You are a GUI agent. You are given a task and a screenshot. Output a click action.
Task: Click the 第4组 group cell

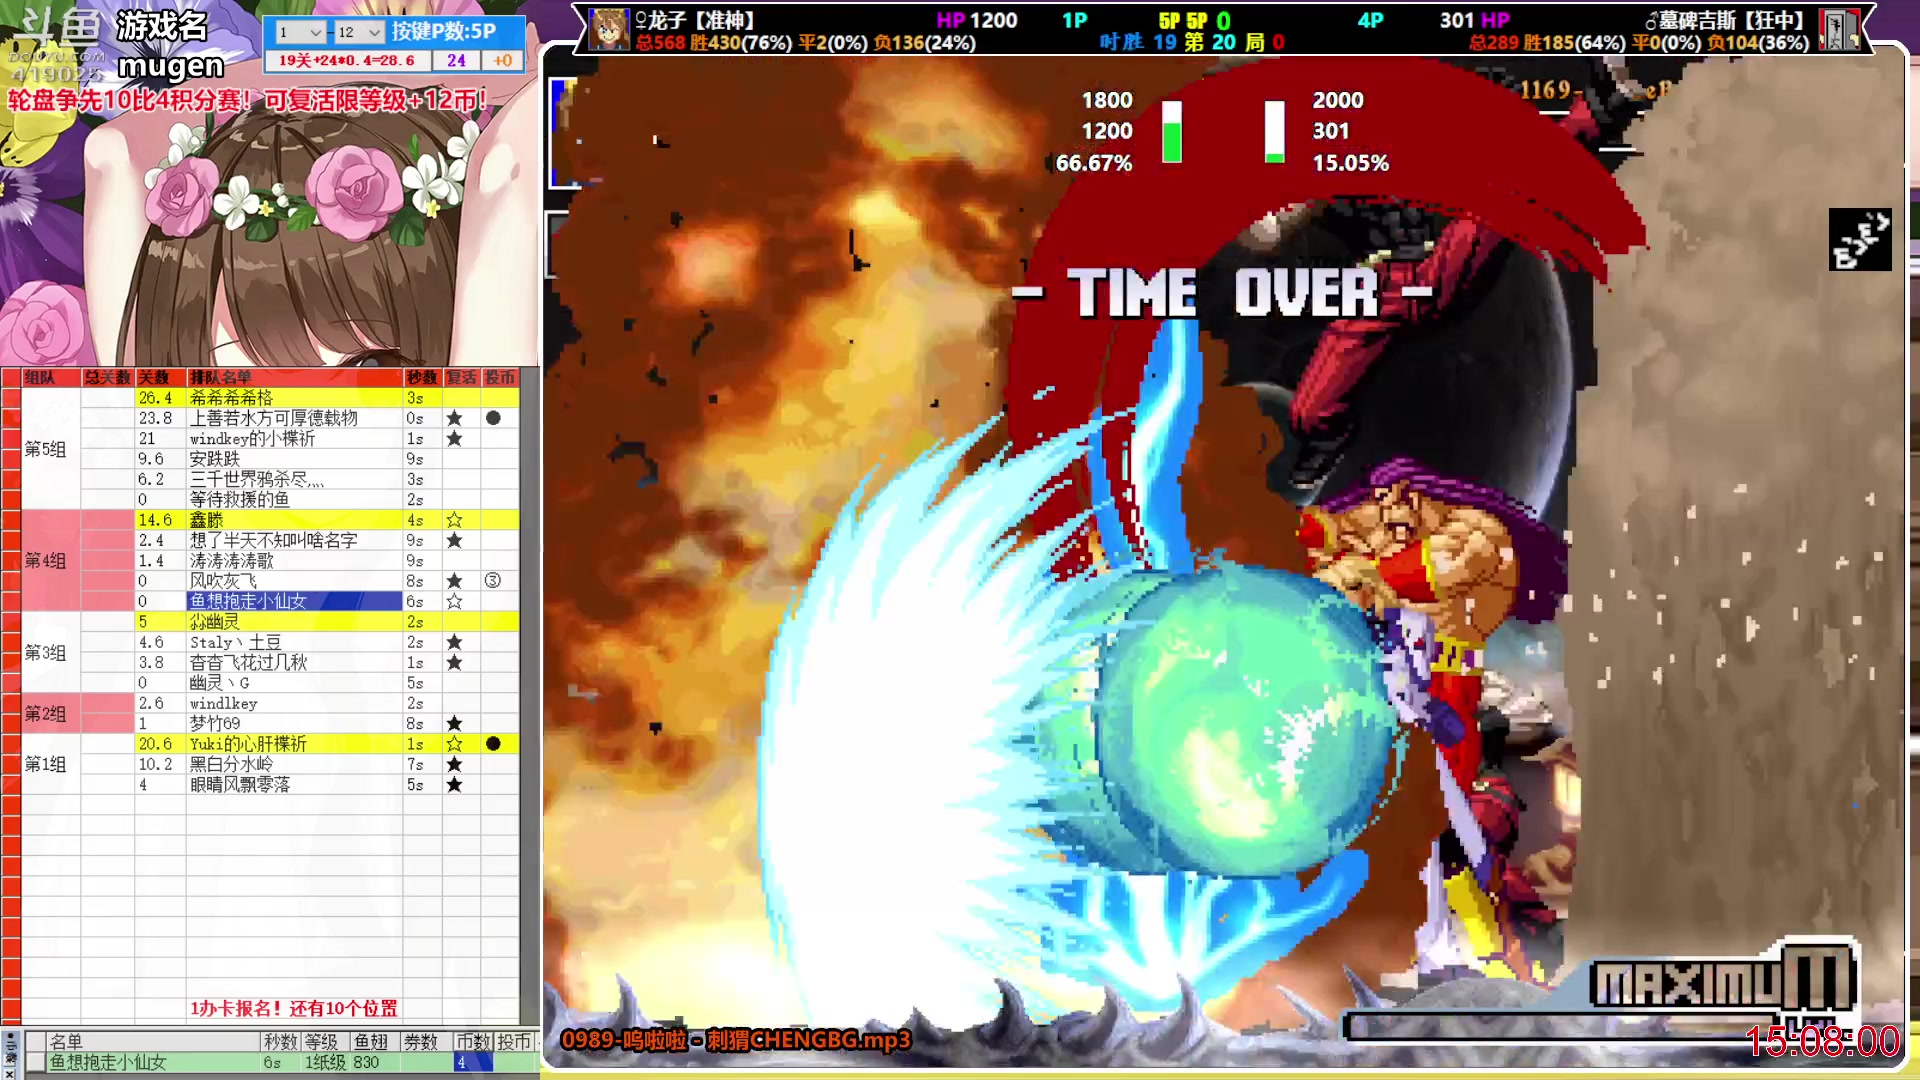[x=51, y=561]
